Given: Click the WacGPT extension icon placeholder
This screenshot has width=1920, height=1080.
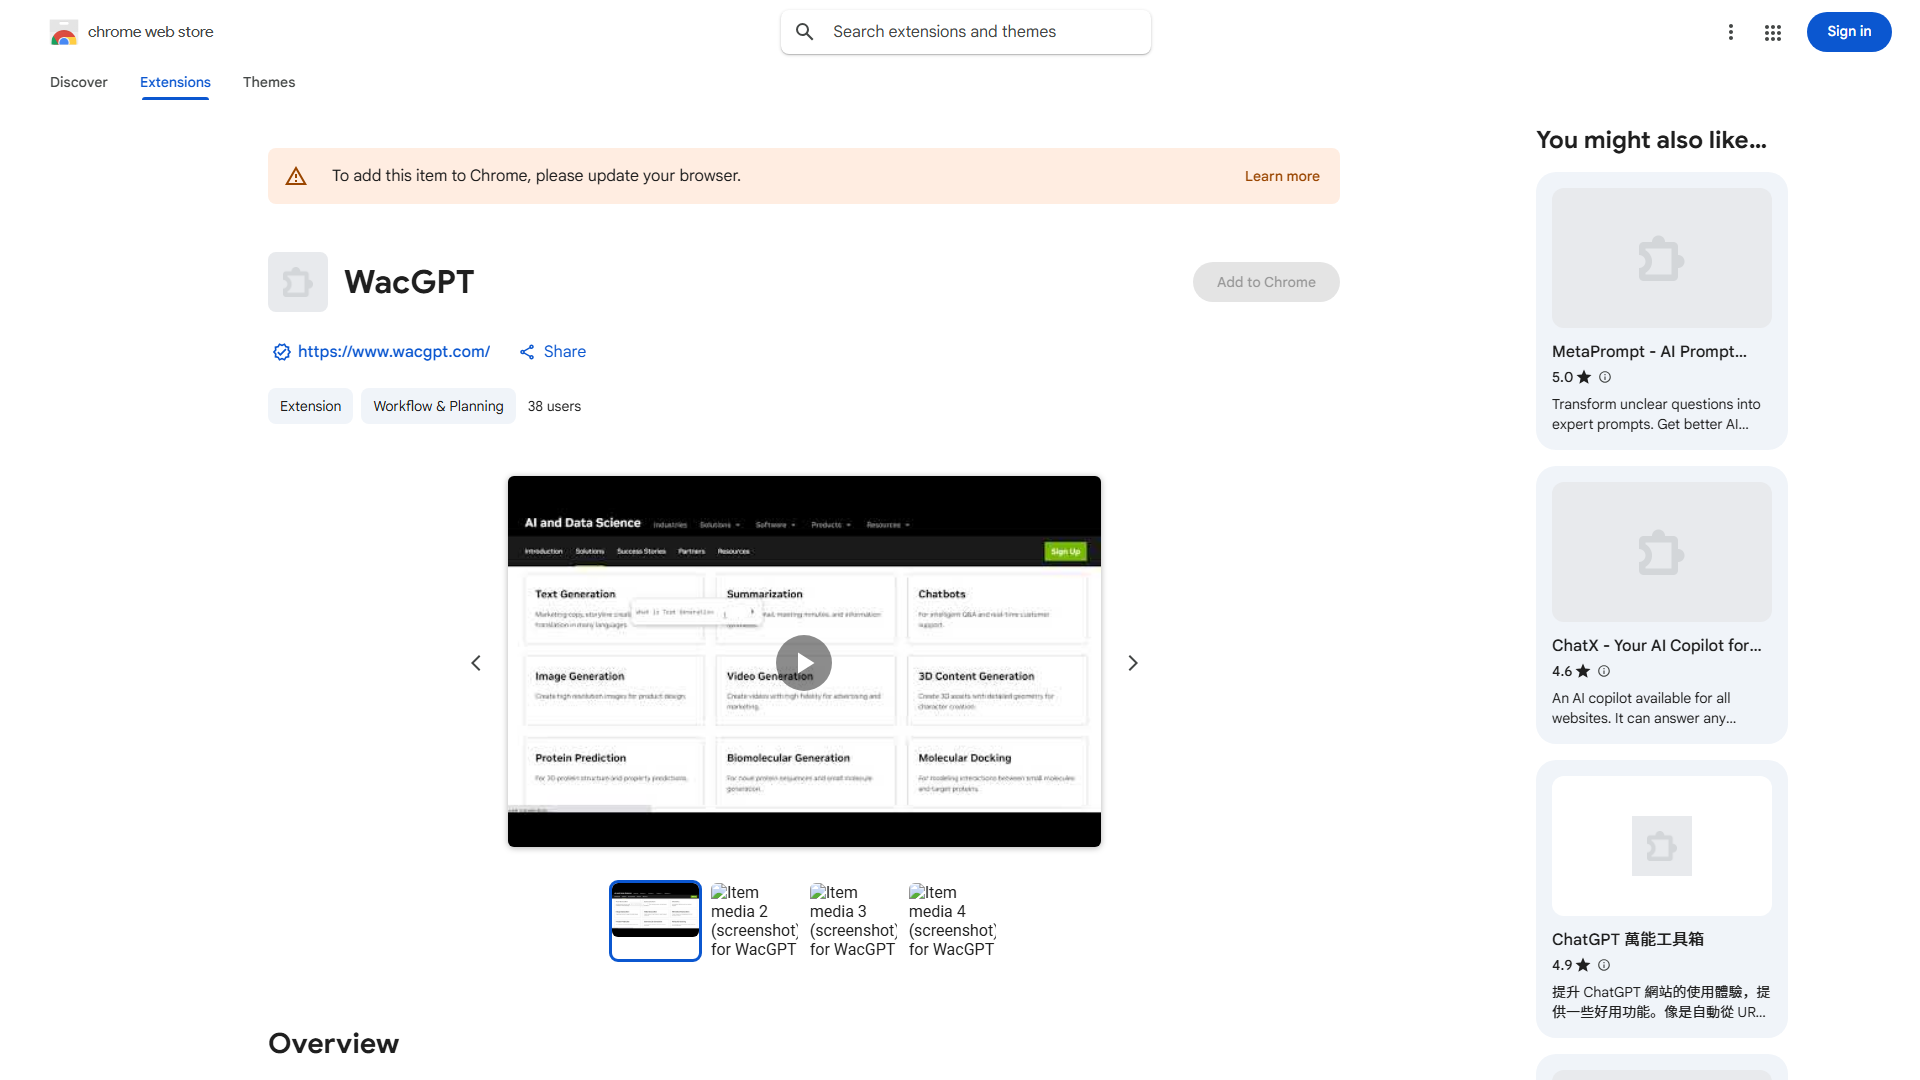Looking at the screenshot, I should [x=298, y=282].
